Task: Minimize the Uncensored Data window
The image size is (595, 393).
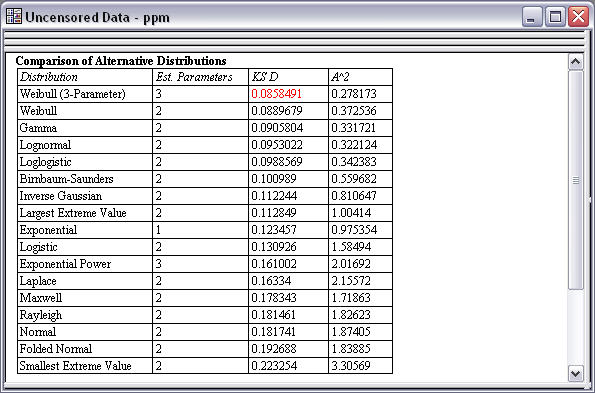Action: coord(532,17)
